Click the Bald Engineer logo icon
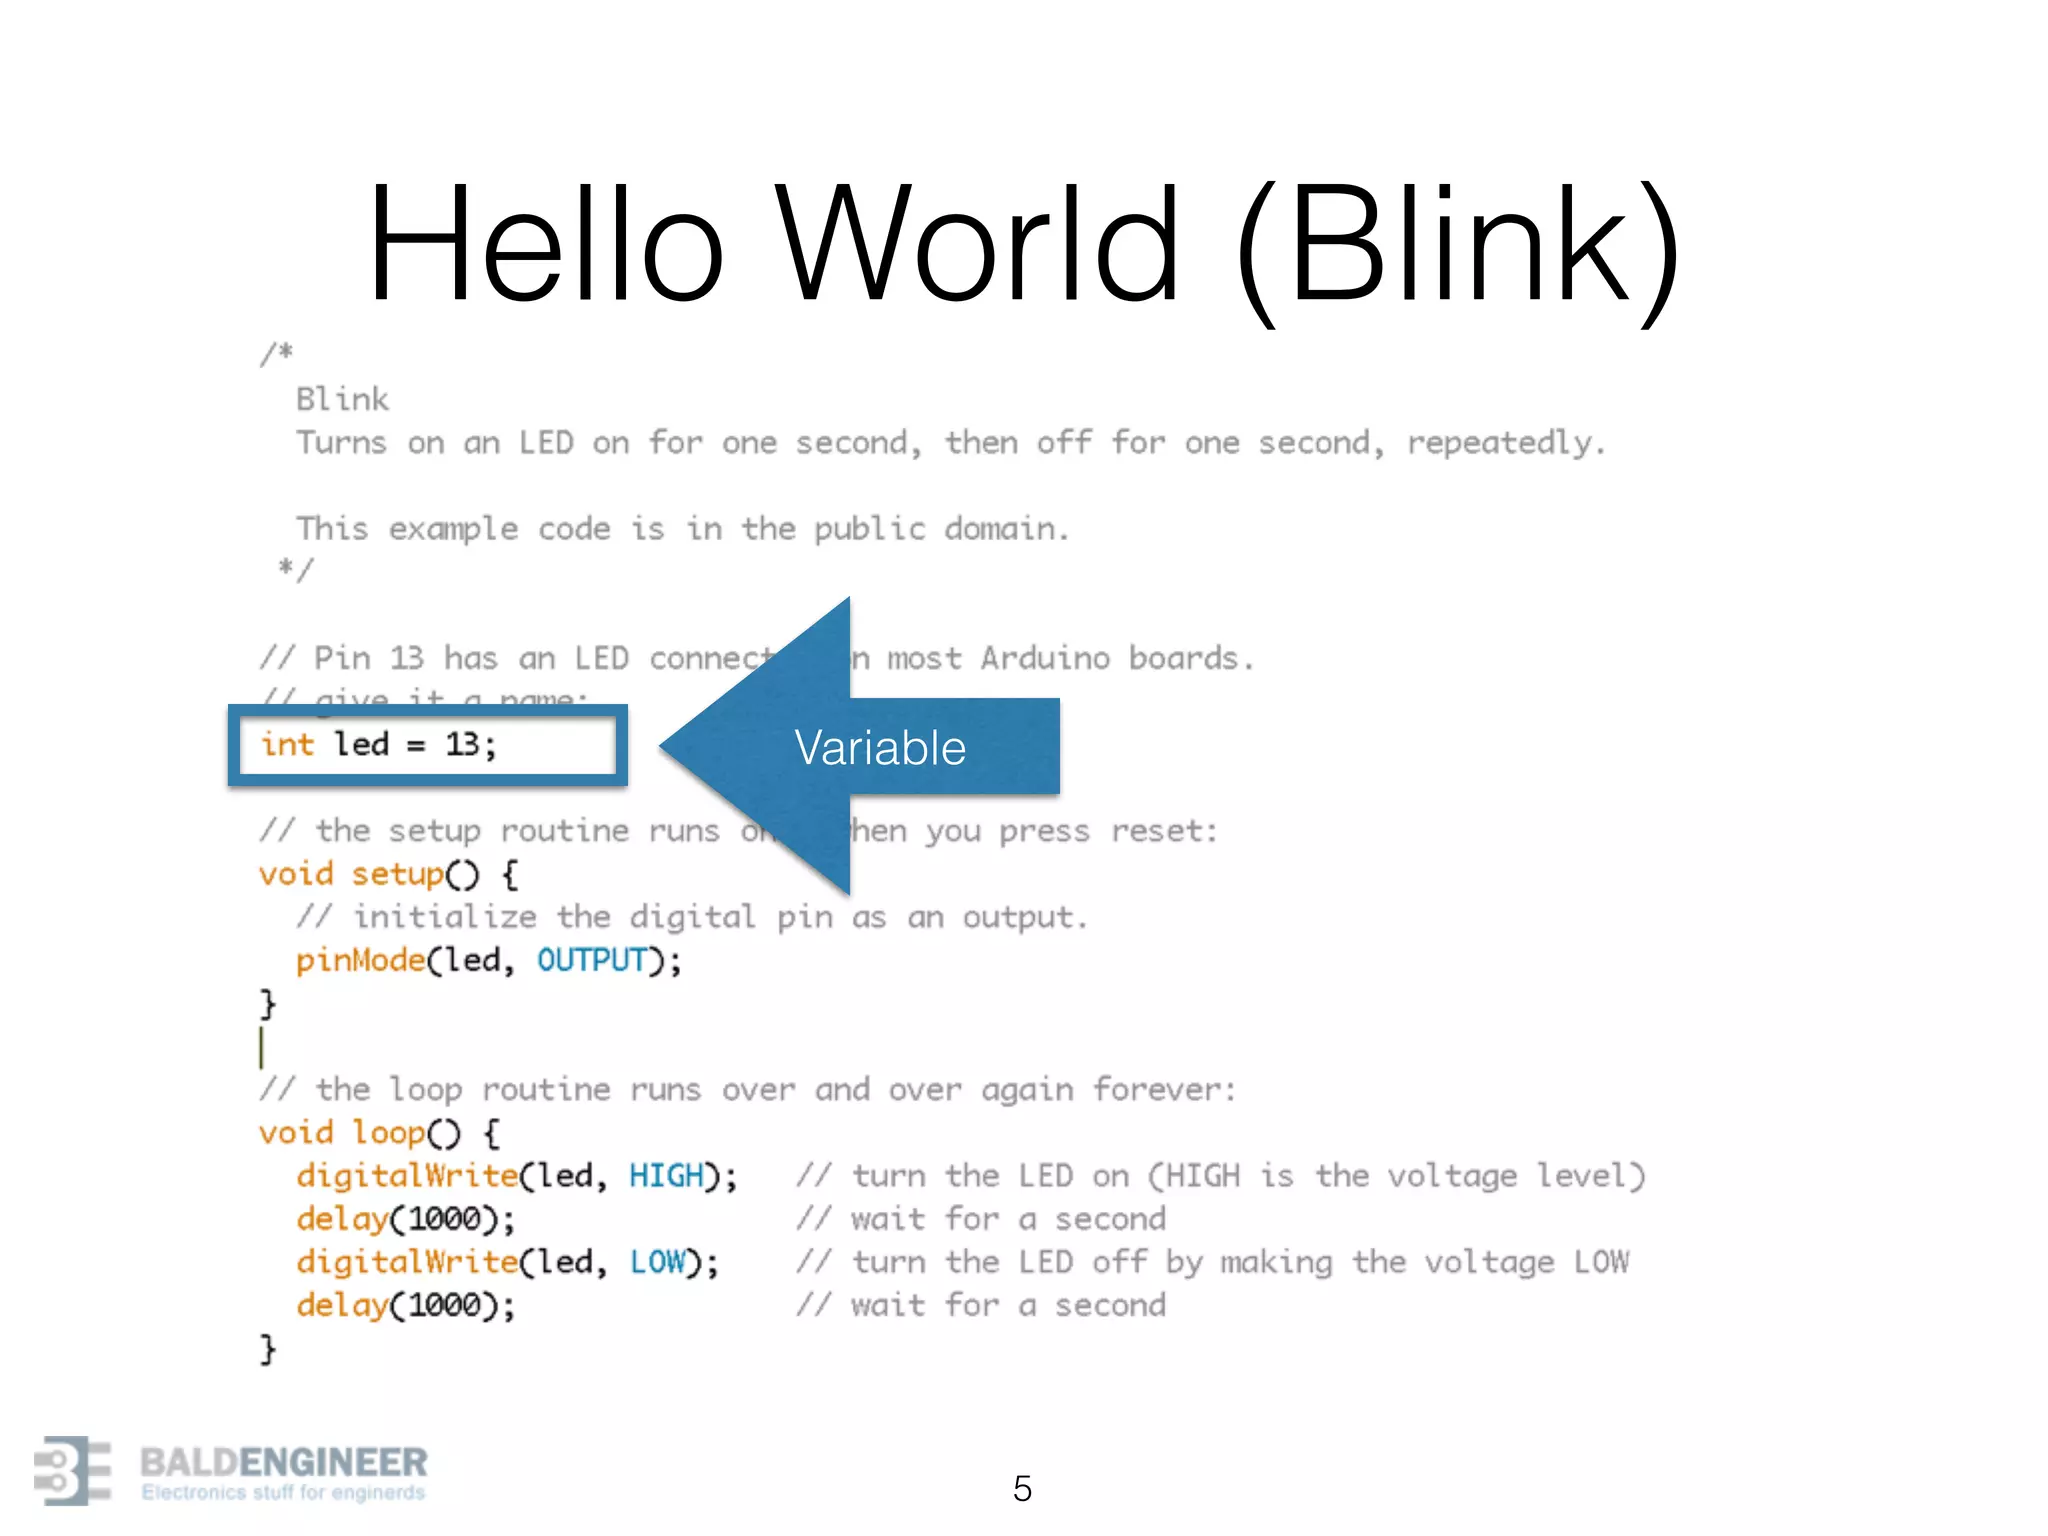 coord(73,1470)
